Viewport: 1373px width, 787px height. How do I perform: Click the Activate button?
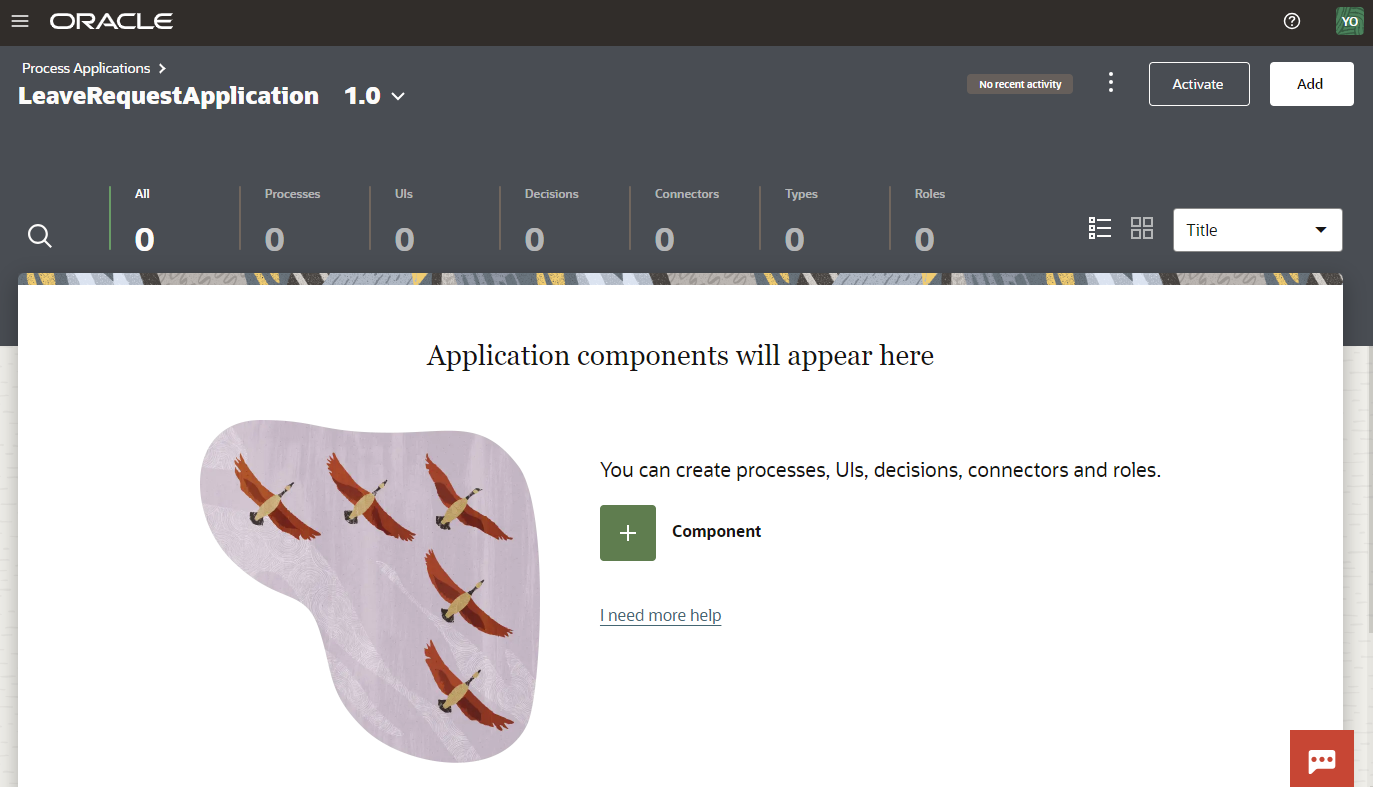click(x=1198, y=84)
